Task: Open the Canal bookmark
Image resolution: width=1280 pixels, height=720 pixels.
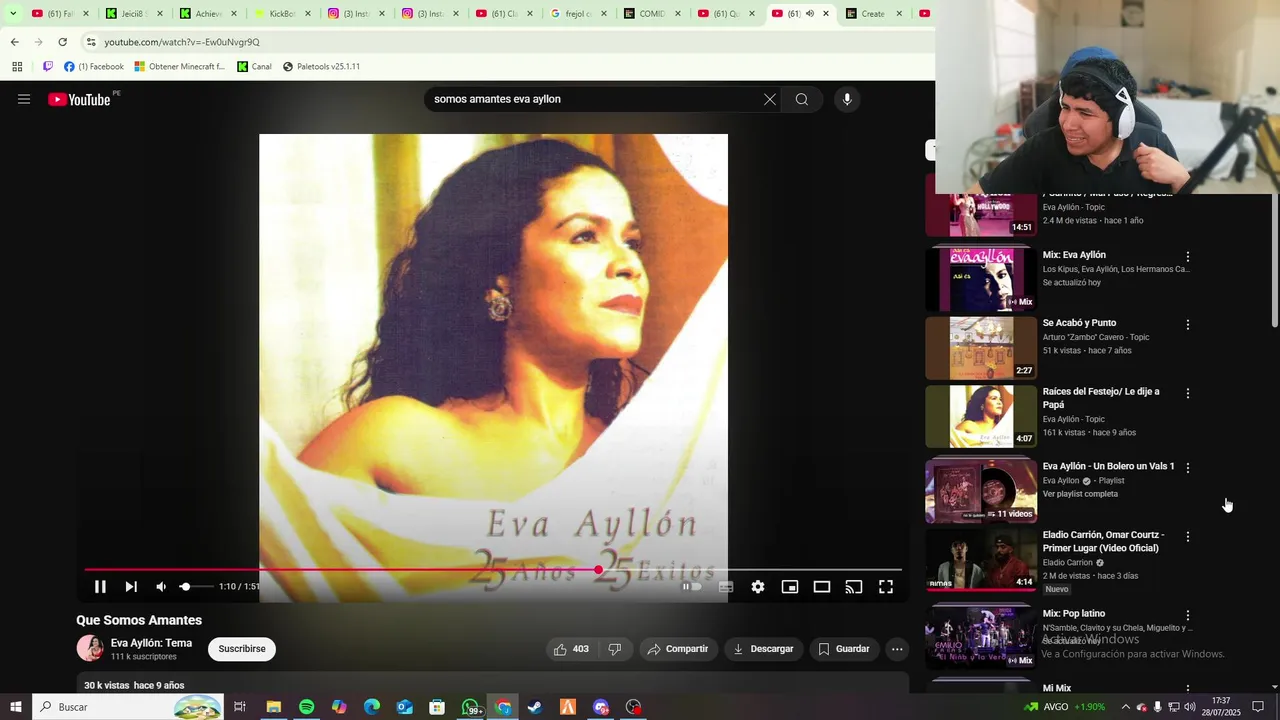Action: [x=254, y=67]
